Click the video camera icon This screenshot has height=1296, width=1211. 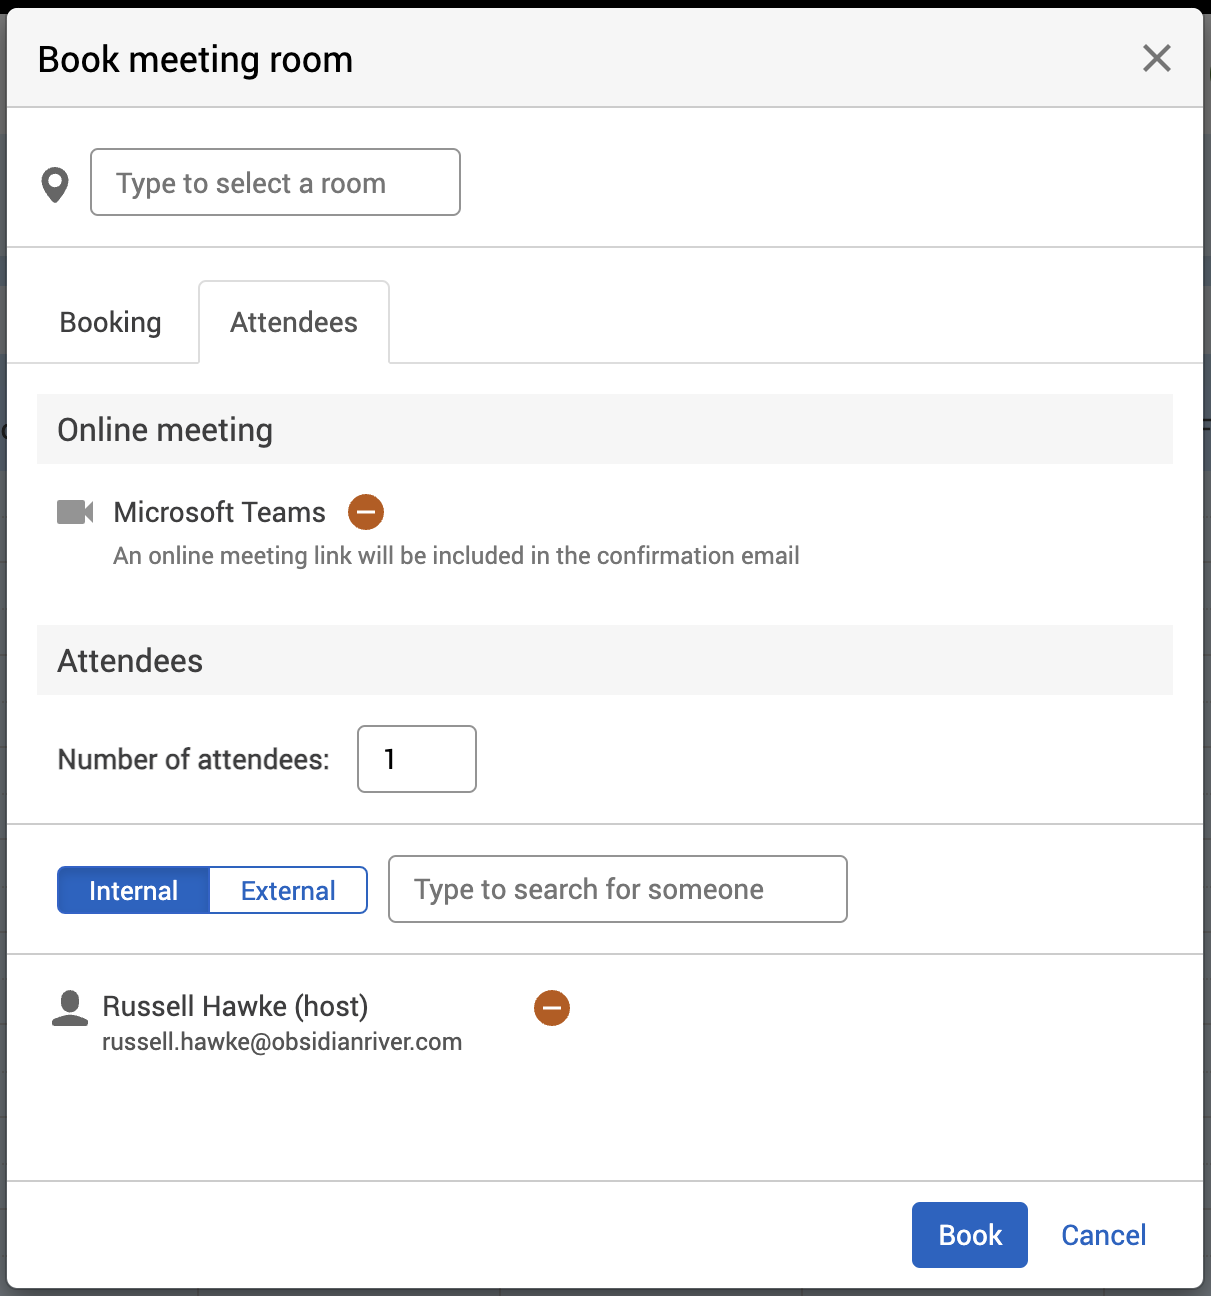click(75, 512)
